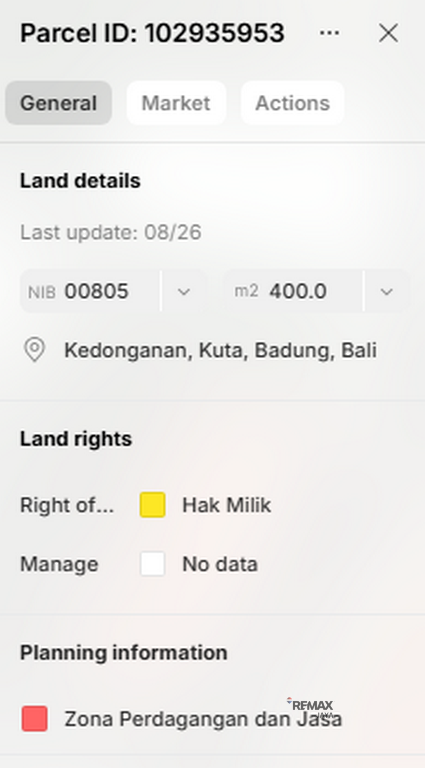Expand the NIB identifier dropdown
This screenshot has width=425, height=768.
tap(184, 291)
